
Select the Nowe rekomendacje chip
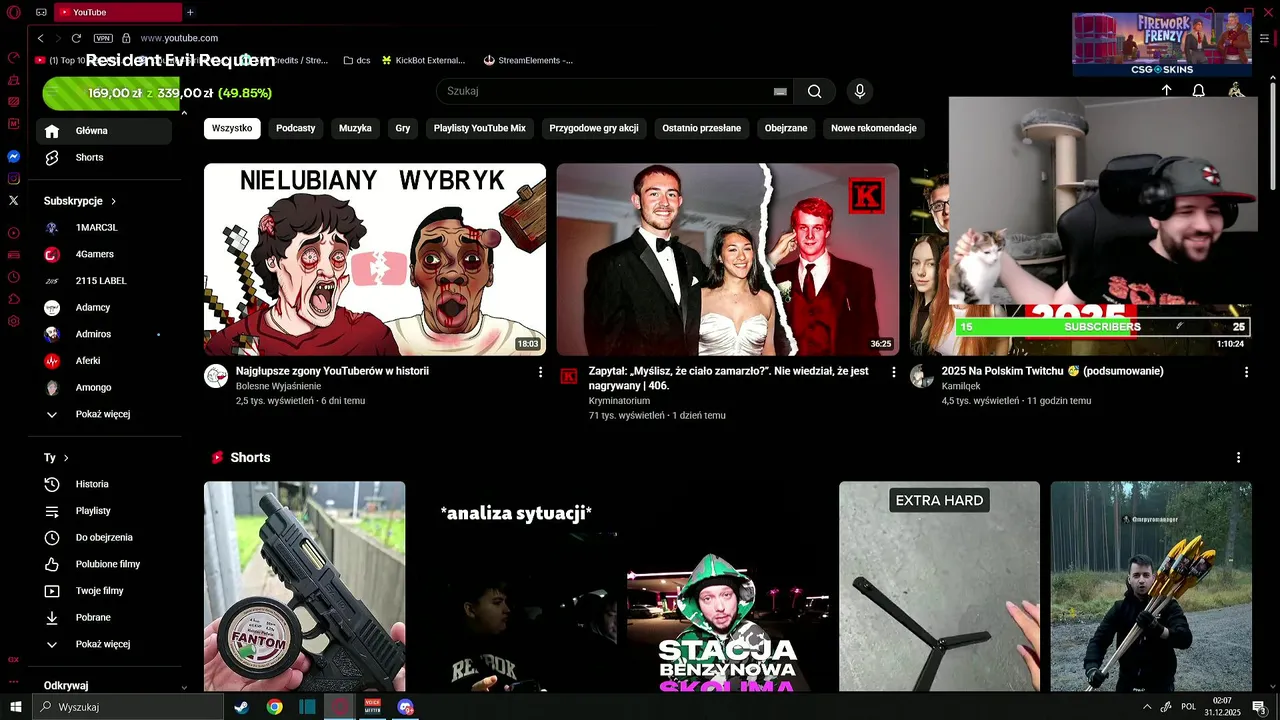[874, 128]
